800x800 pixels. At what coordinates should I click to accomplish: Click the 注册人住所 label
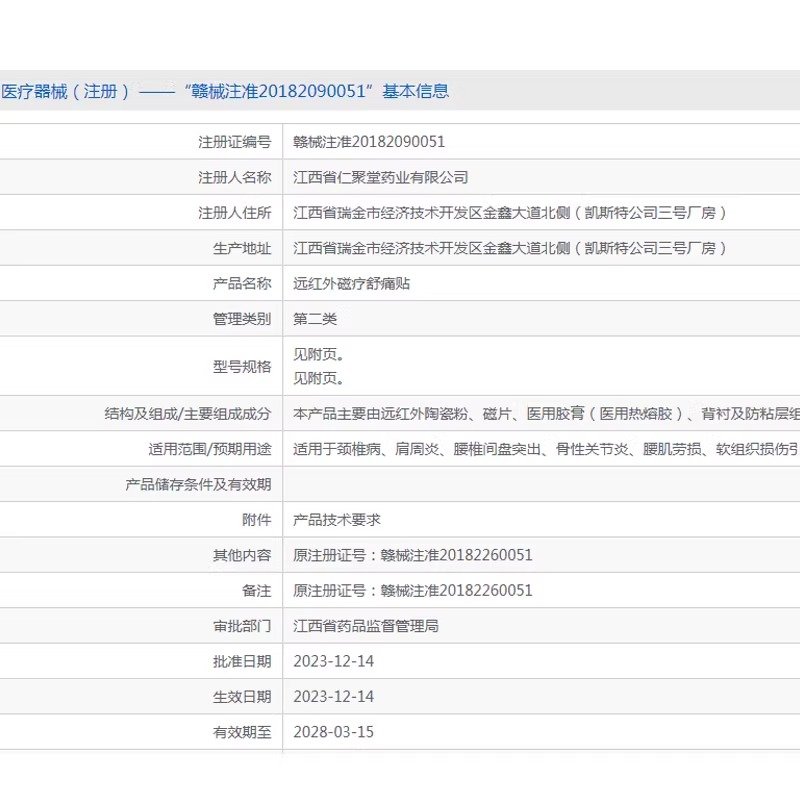pos(235,212)
